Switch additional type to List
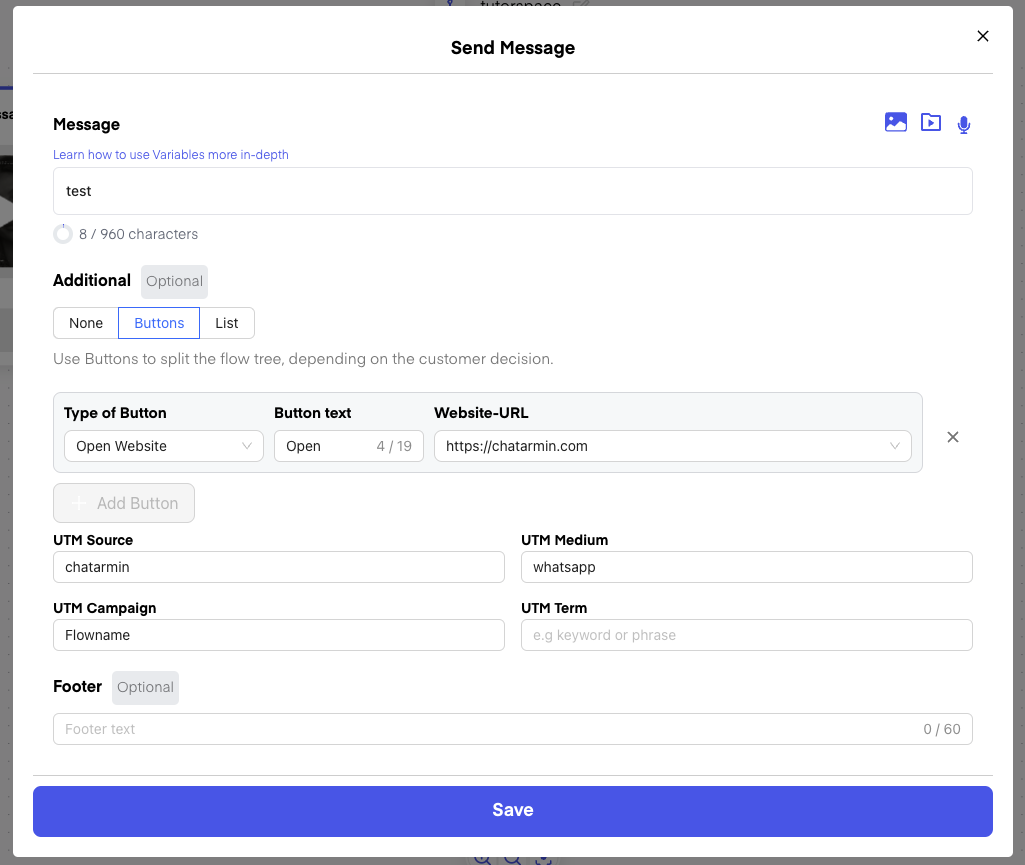The image size is (1025, 865). 227,323
